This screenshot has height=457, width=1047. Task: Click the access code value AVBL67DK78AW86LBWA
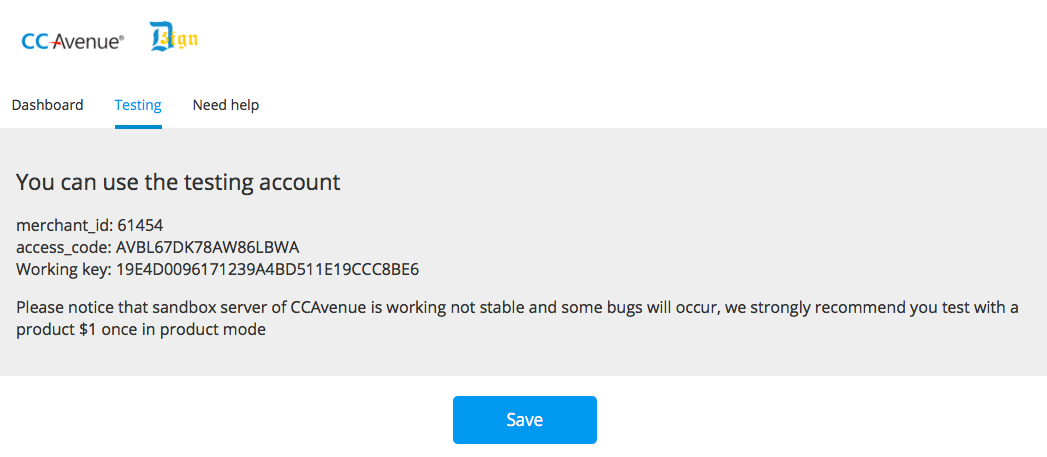tap(208, 247)
